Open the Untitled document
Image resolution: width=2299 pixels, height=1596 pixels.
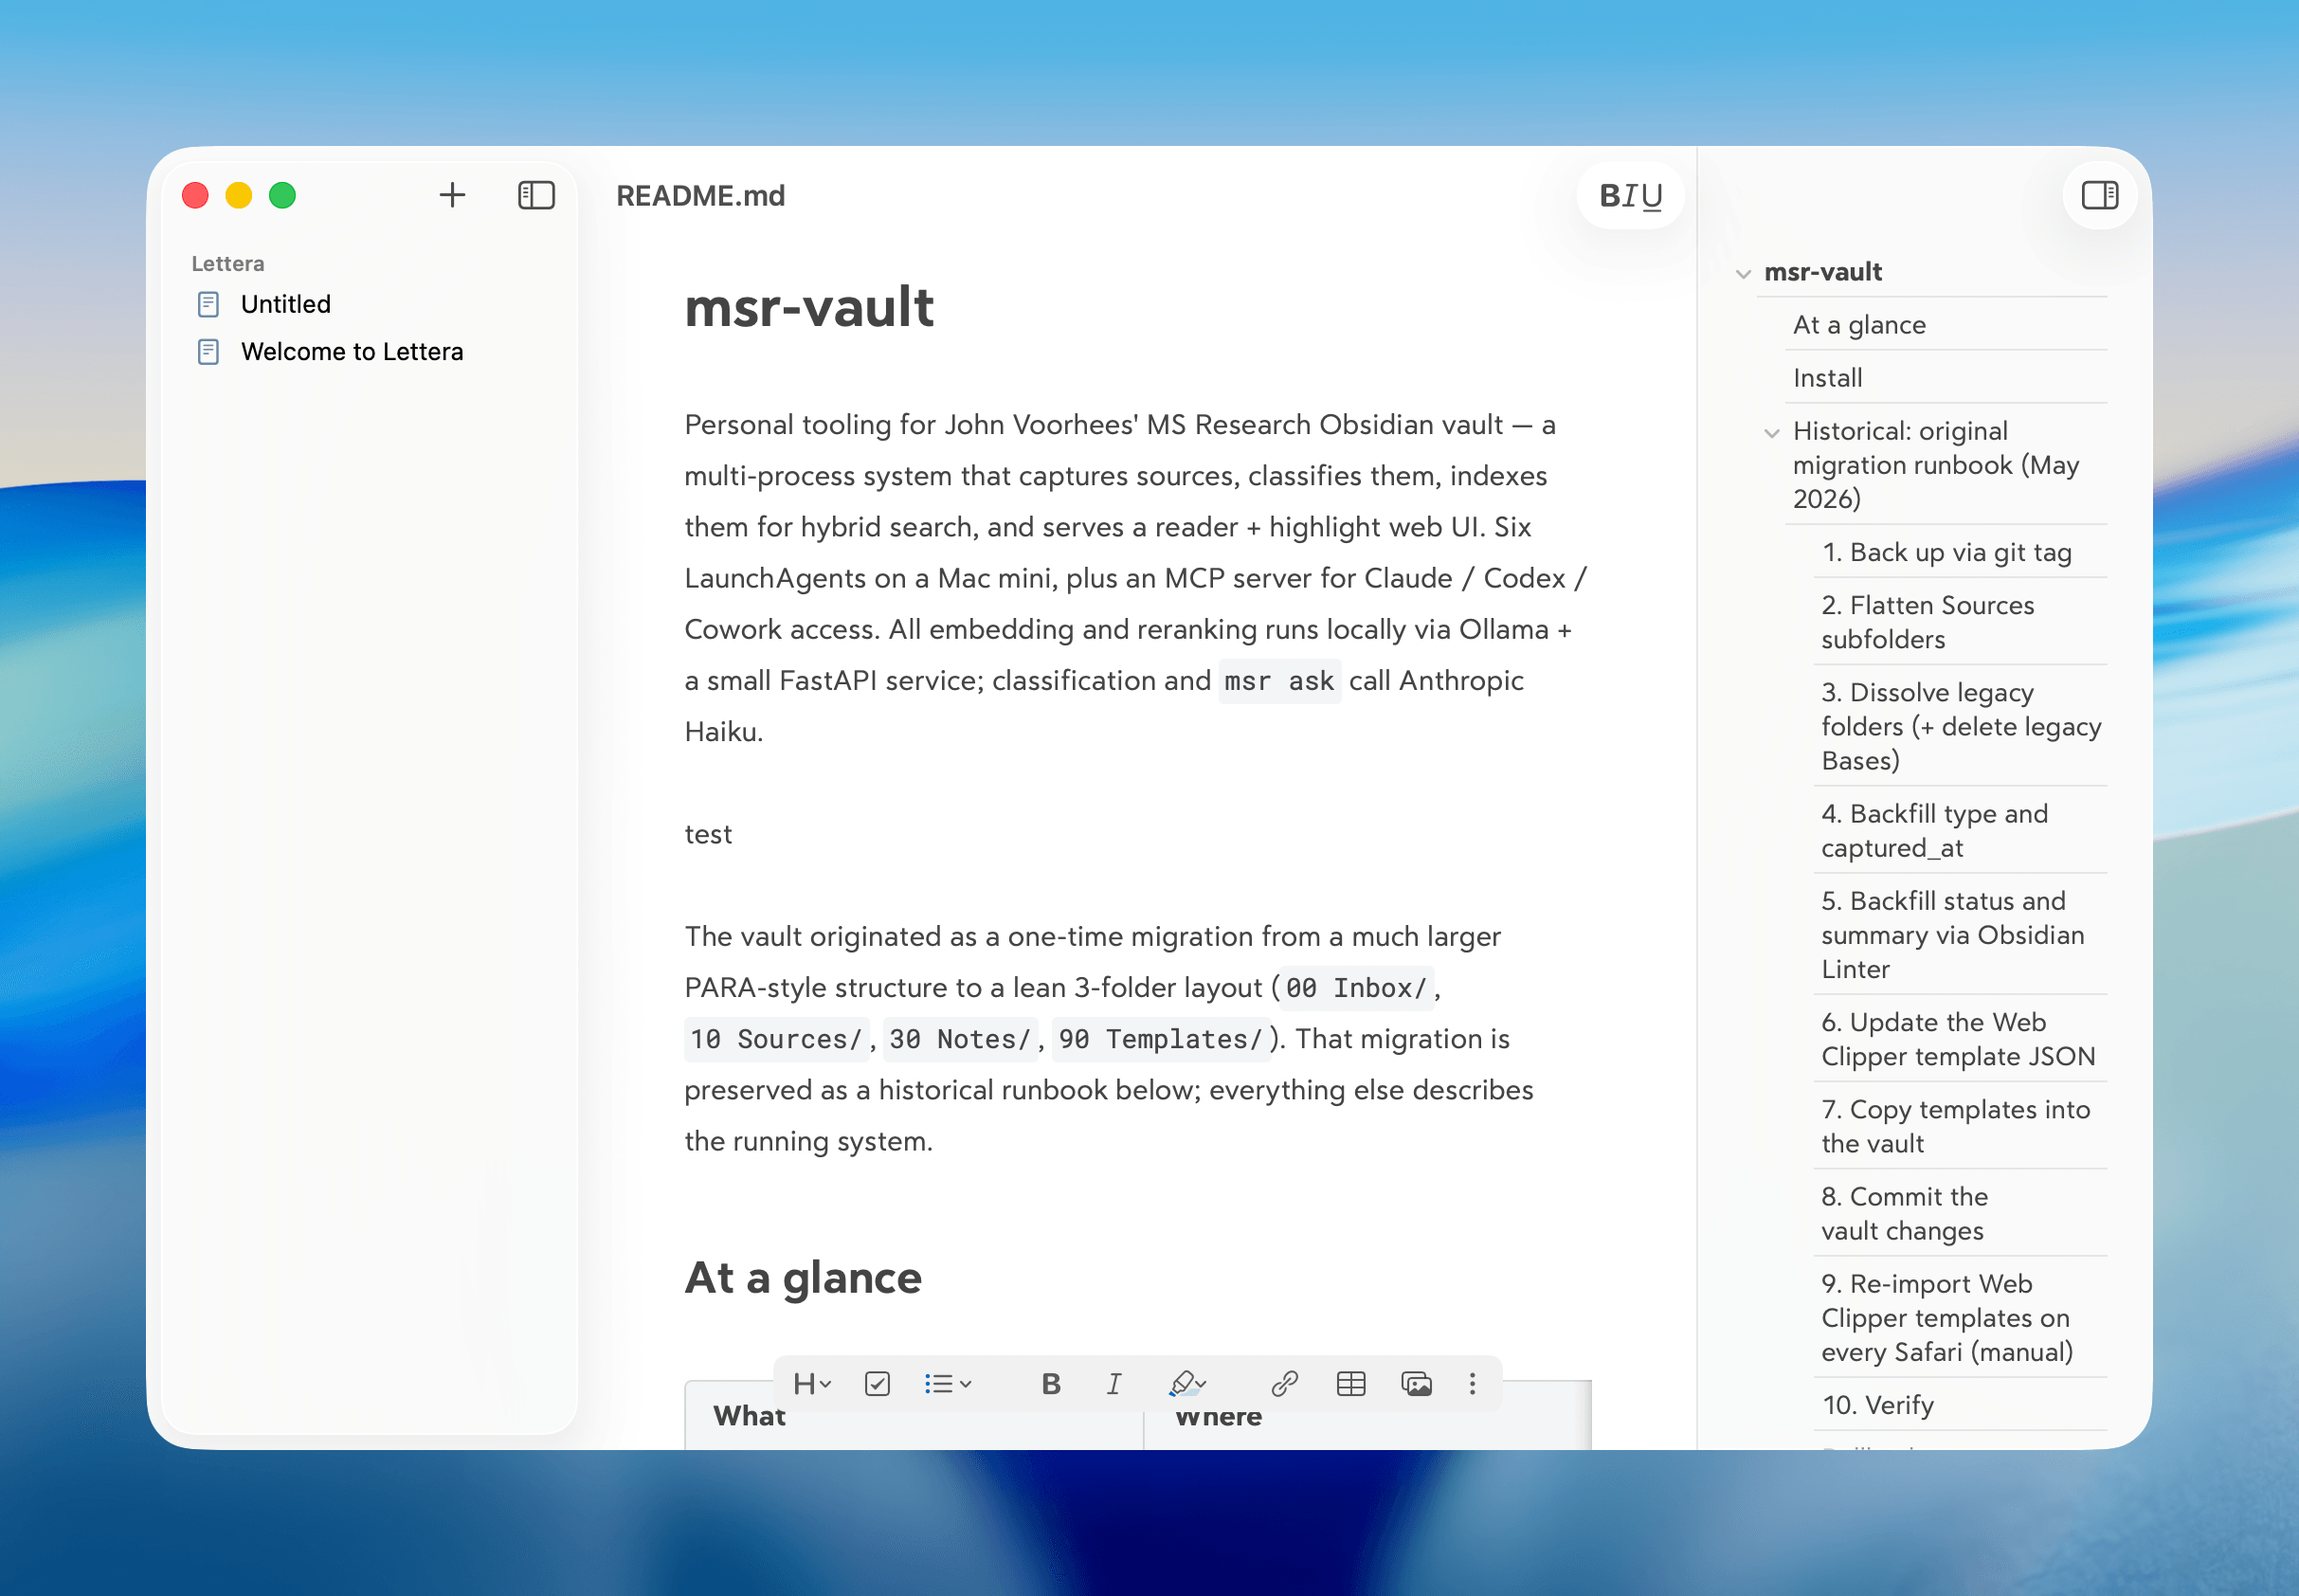point(286,304)
